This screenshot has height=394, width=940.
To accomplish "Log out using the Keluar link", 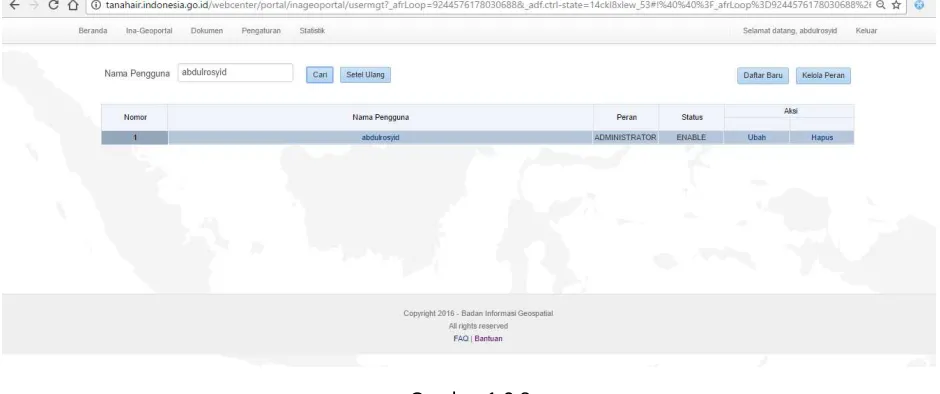I will pos(866,31).
